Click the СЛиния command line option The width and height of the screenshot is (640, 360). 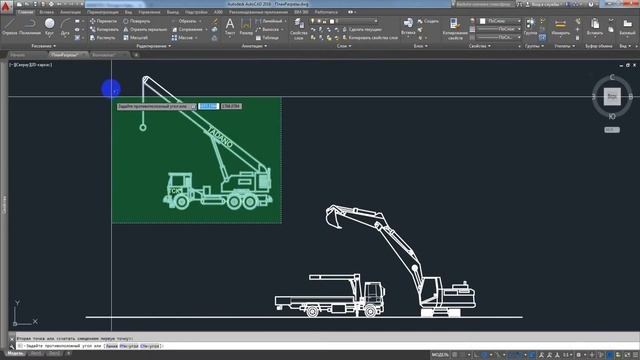click(x=149, y=346)
